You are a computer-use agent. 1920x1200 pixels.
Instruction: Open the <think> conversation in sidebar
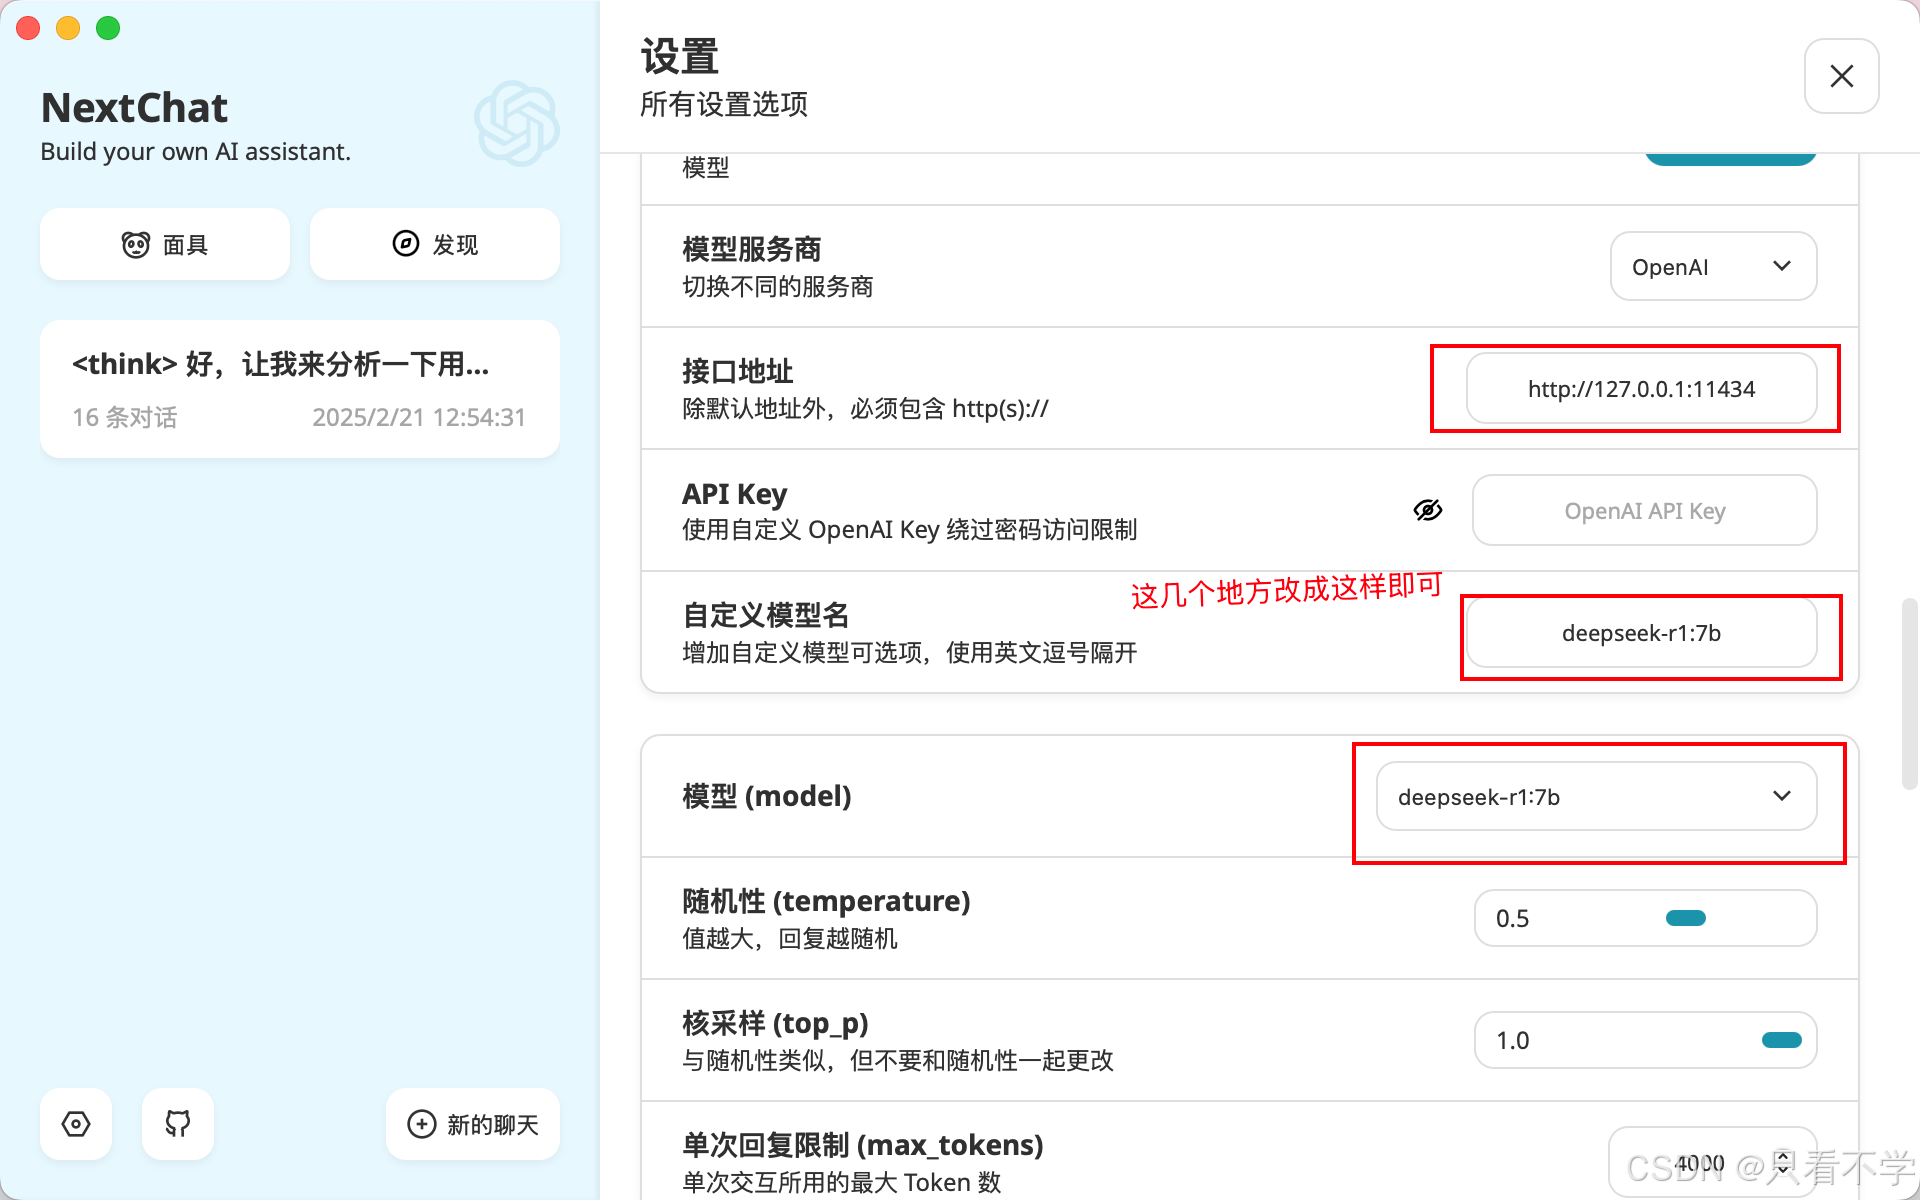click(299, 389)
